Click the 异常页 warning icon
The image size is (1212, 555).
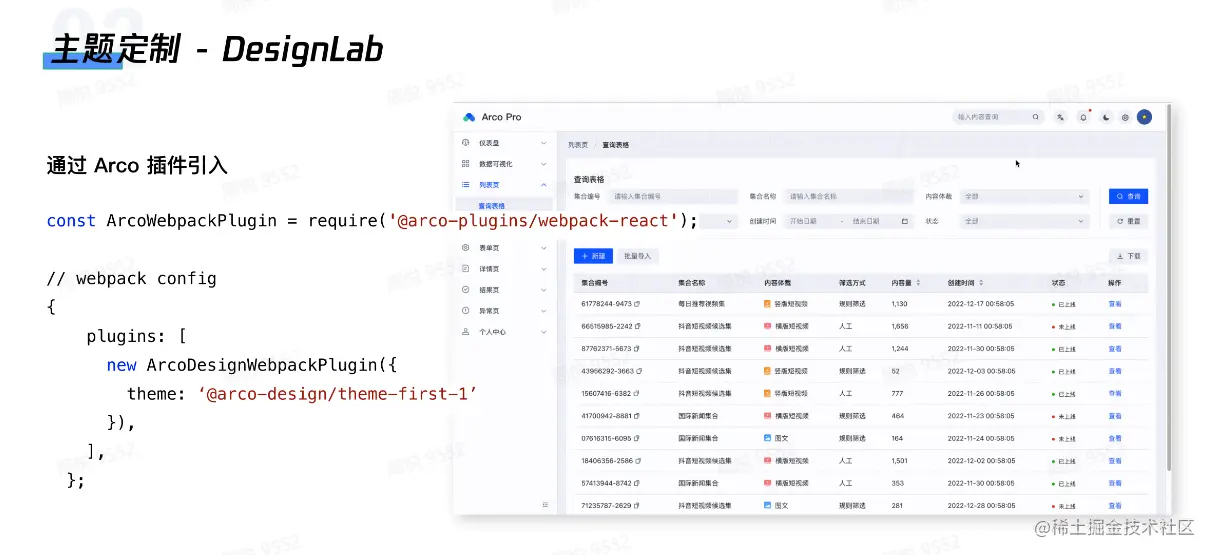(466, 310)
